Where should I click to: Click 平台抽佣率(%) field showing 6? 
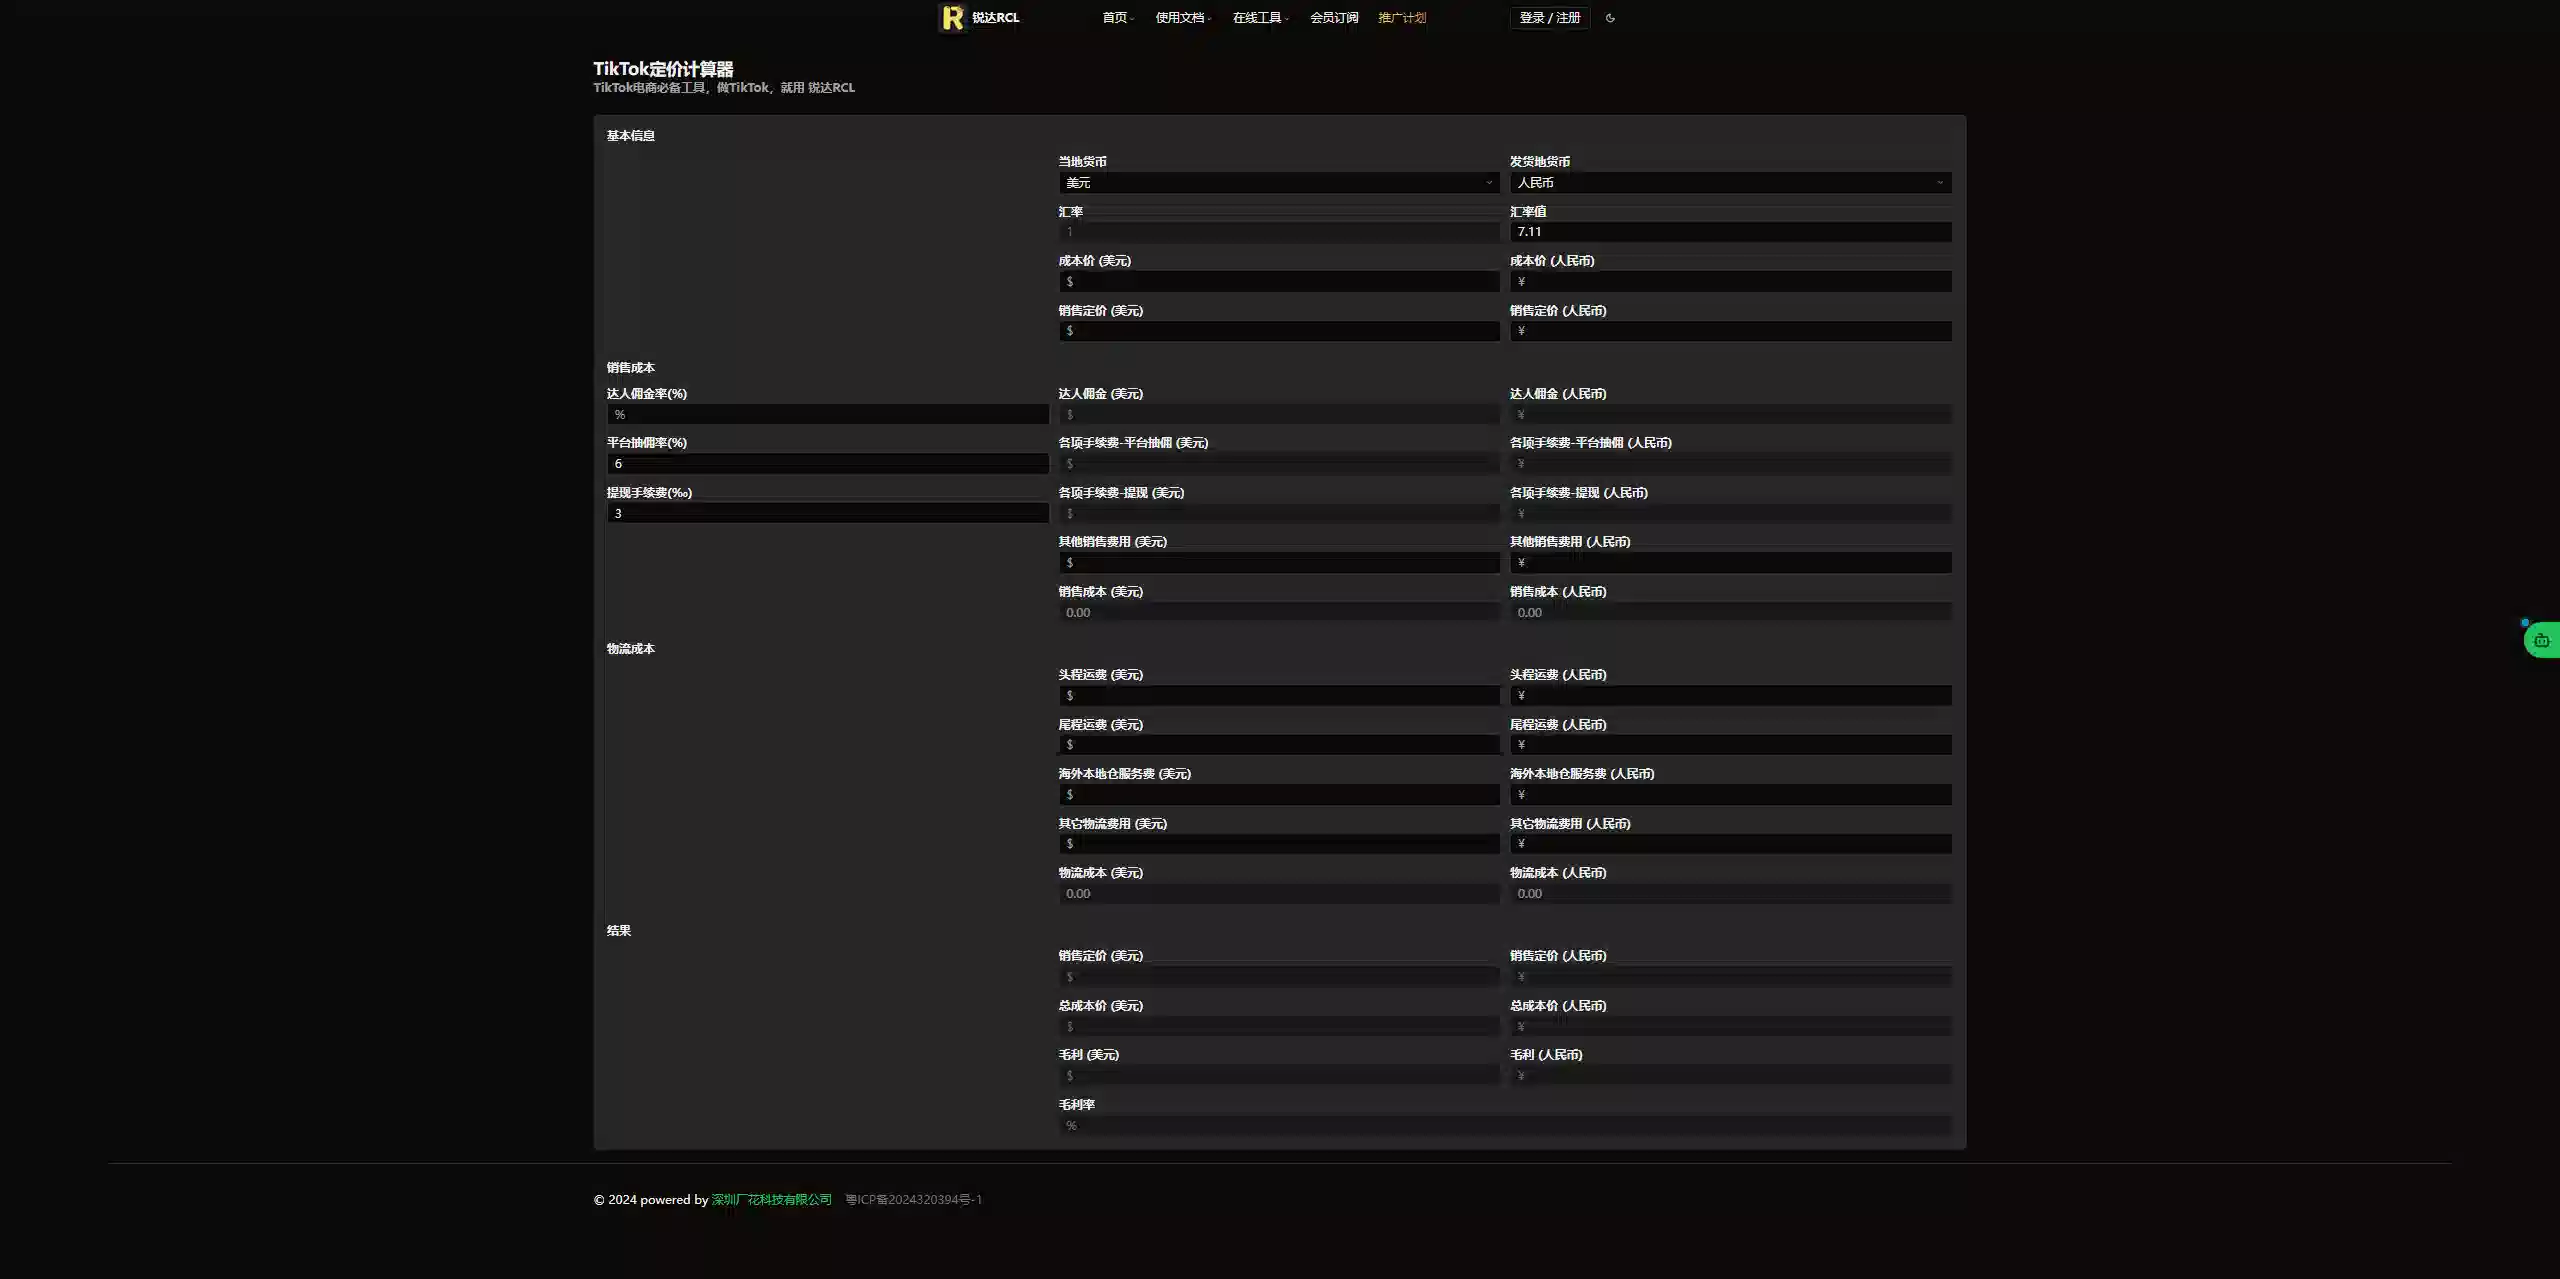point(827,464)
